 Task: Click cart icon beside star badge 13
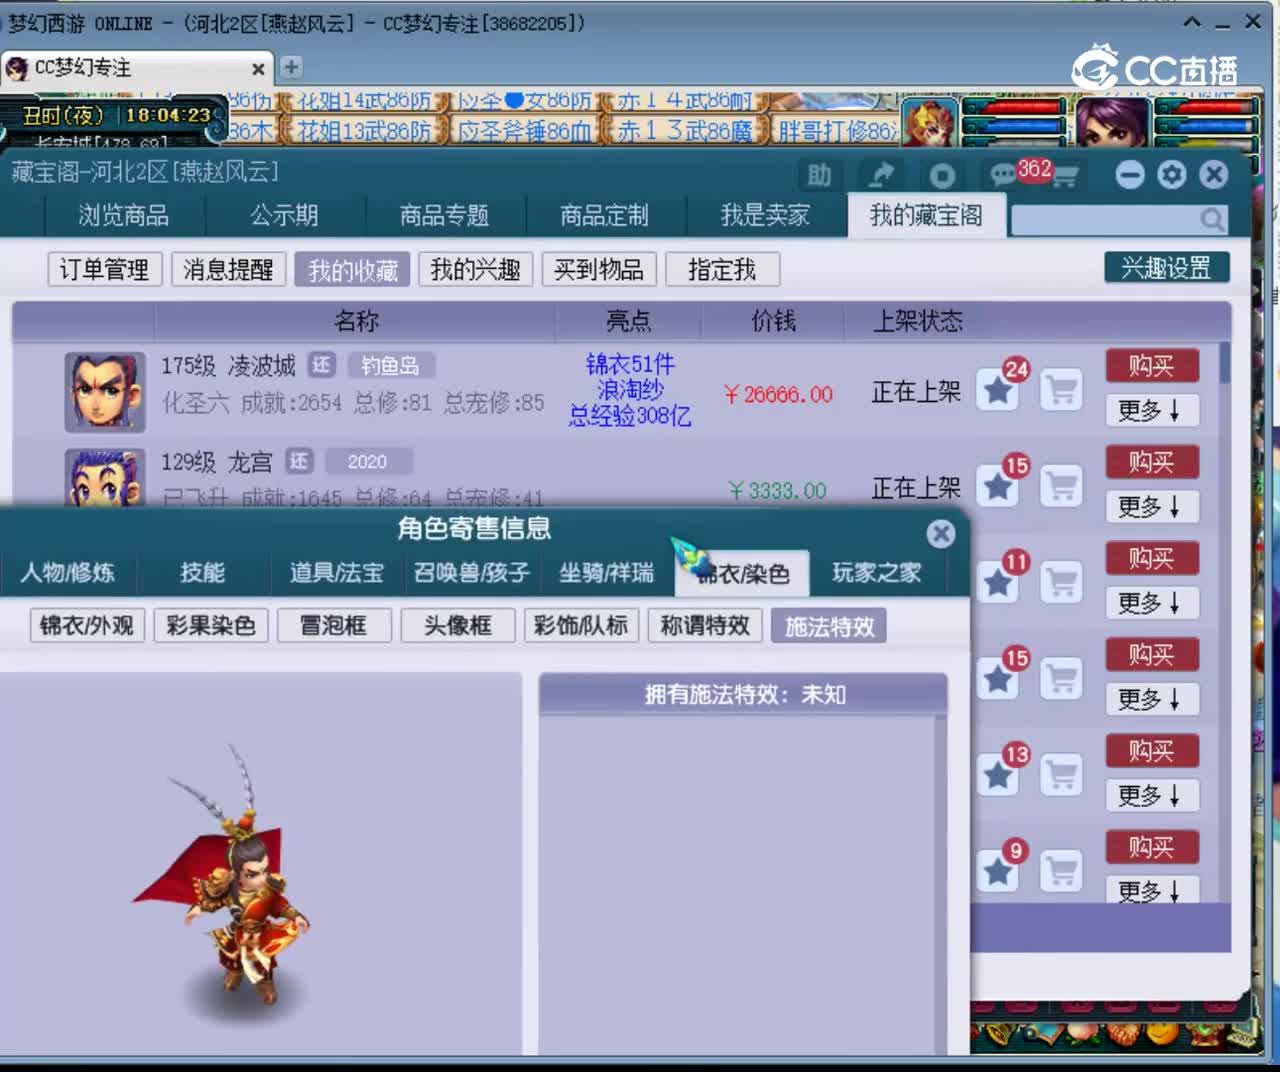pyautogui.click(x=1061, y=774)
